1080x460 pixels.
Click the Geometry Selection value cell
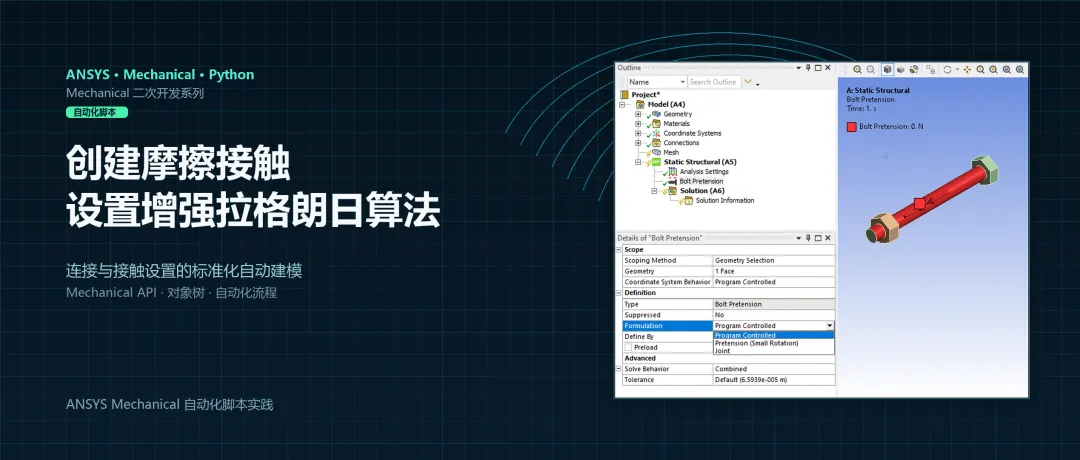point(773,260)
